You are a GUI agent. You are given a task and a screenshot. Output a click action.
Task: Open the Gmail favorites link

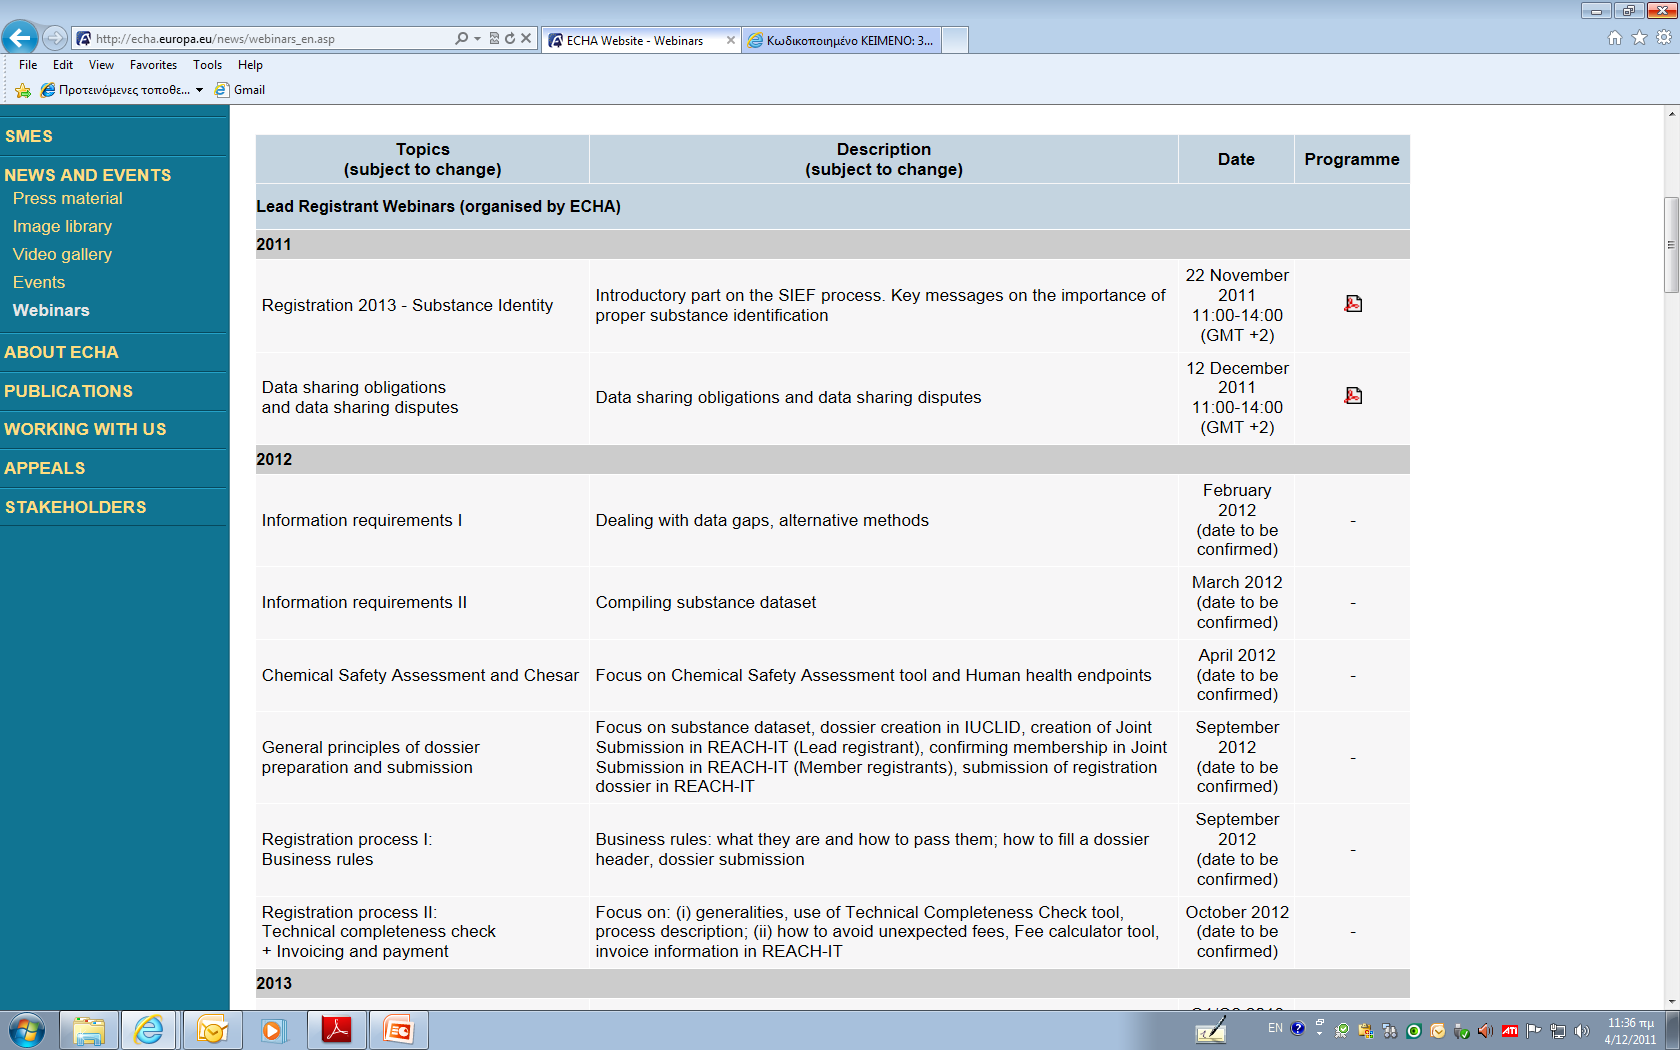[240, 90]
